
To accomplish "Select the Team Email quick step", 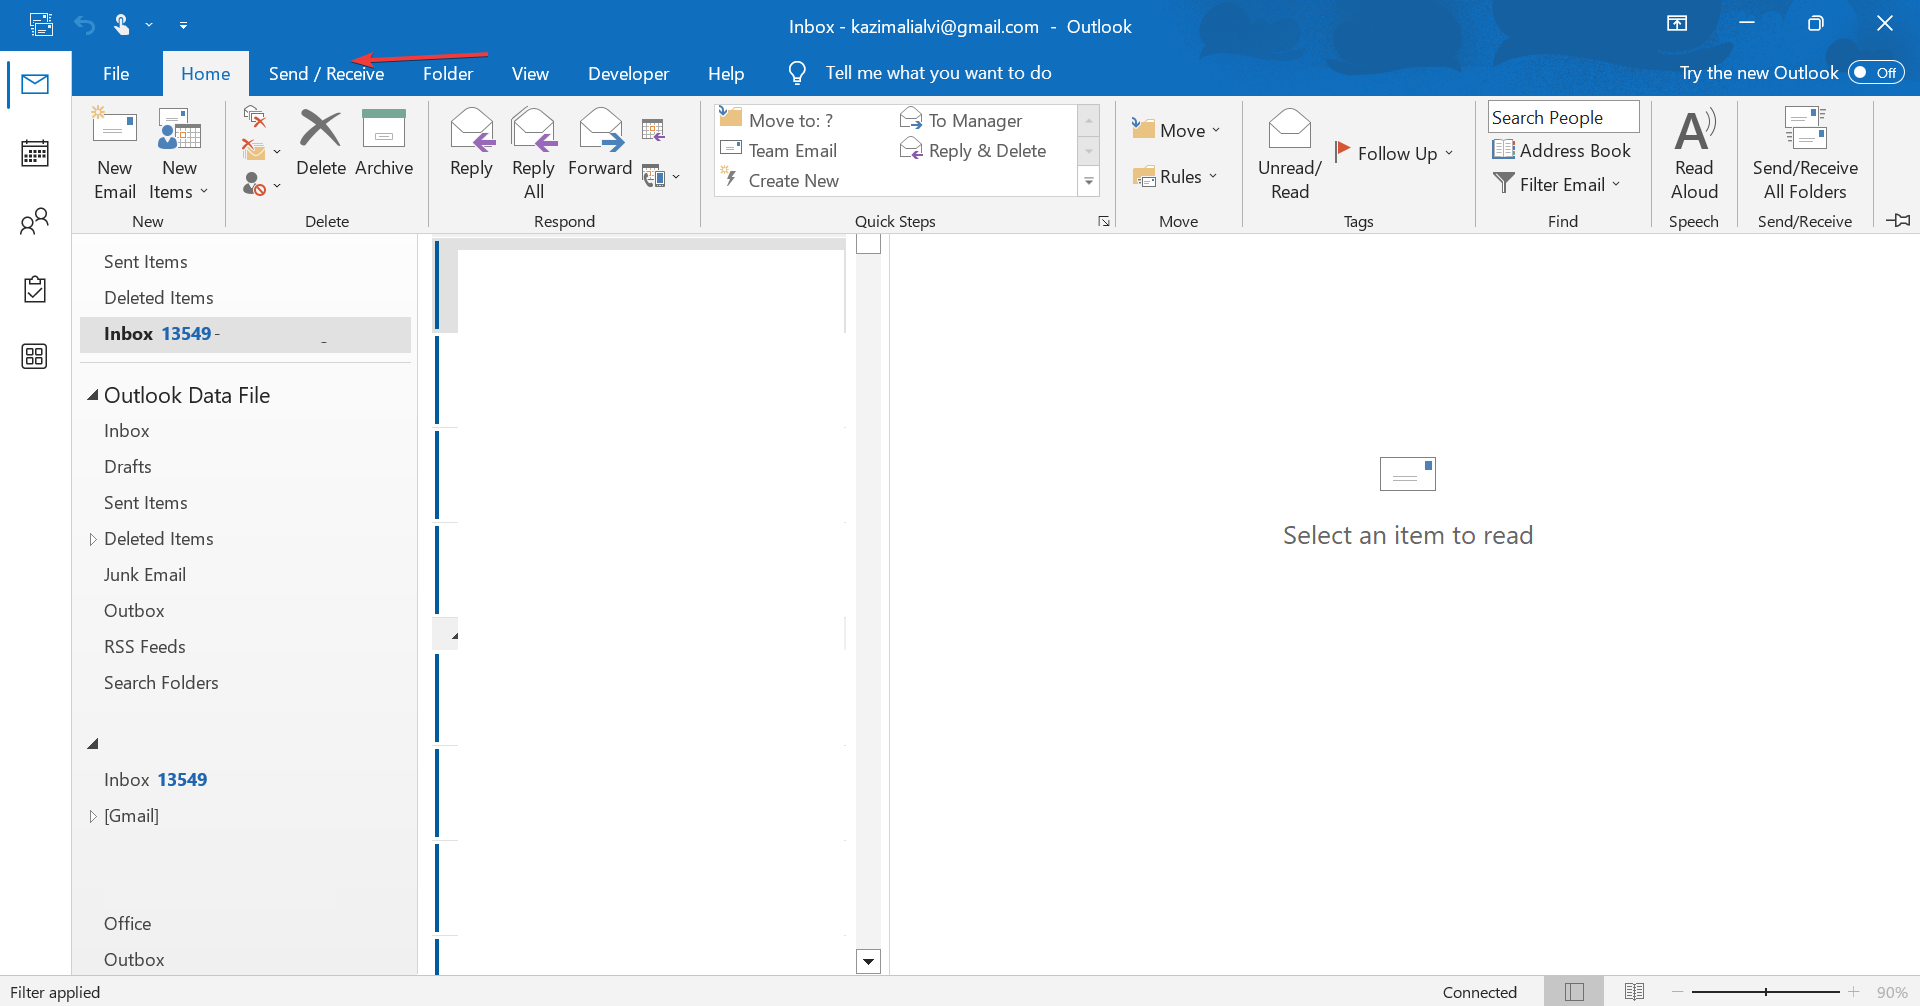I will click(x=779, y=150).
